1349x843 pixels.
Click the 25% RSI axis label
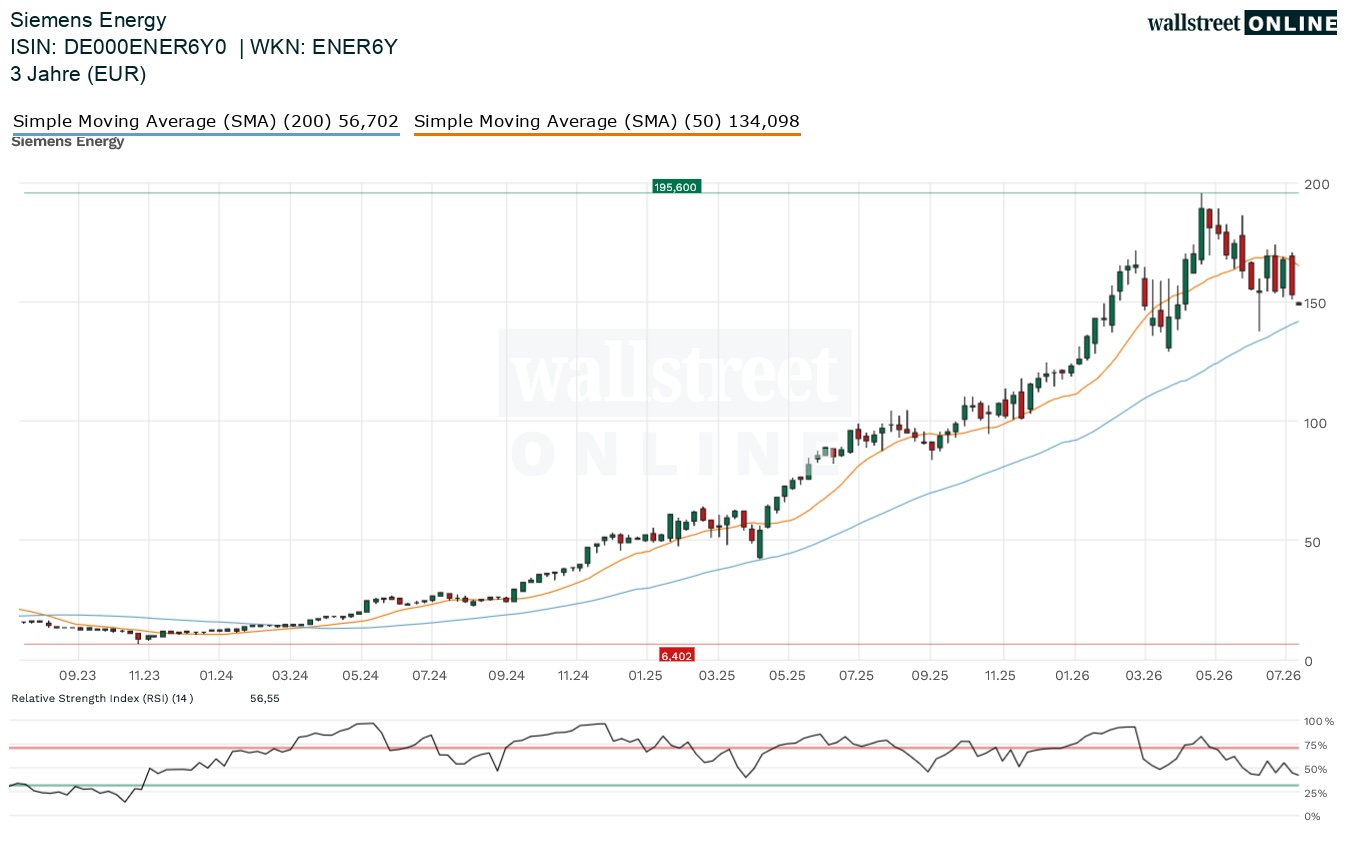coord(1317,793)
